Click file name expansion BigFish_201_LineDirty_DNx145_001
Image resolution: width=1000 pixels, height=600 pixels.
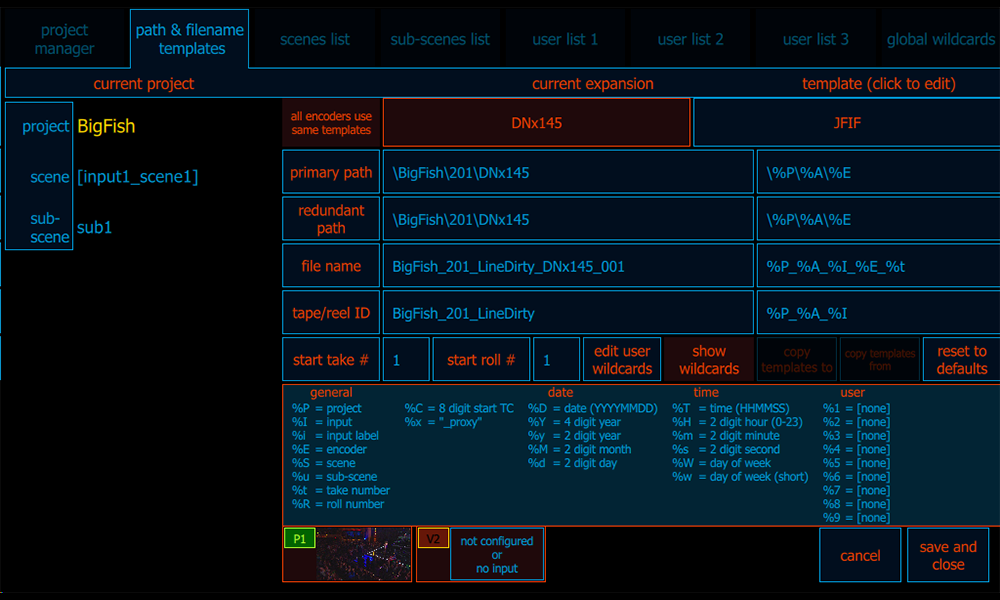tap(568, 267)
